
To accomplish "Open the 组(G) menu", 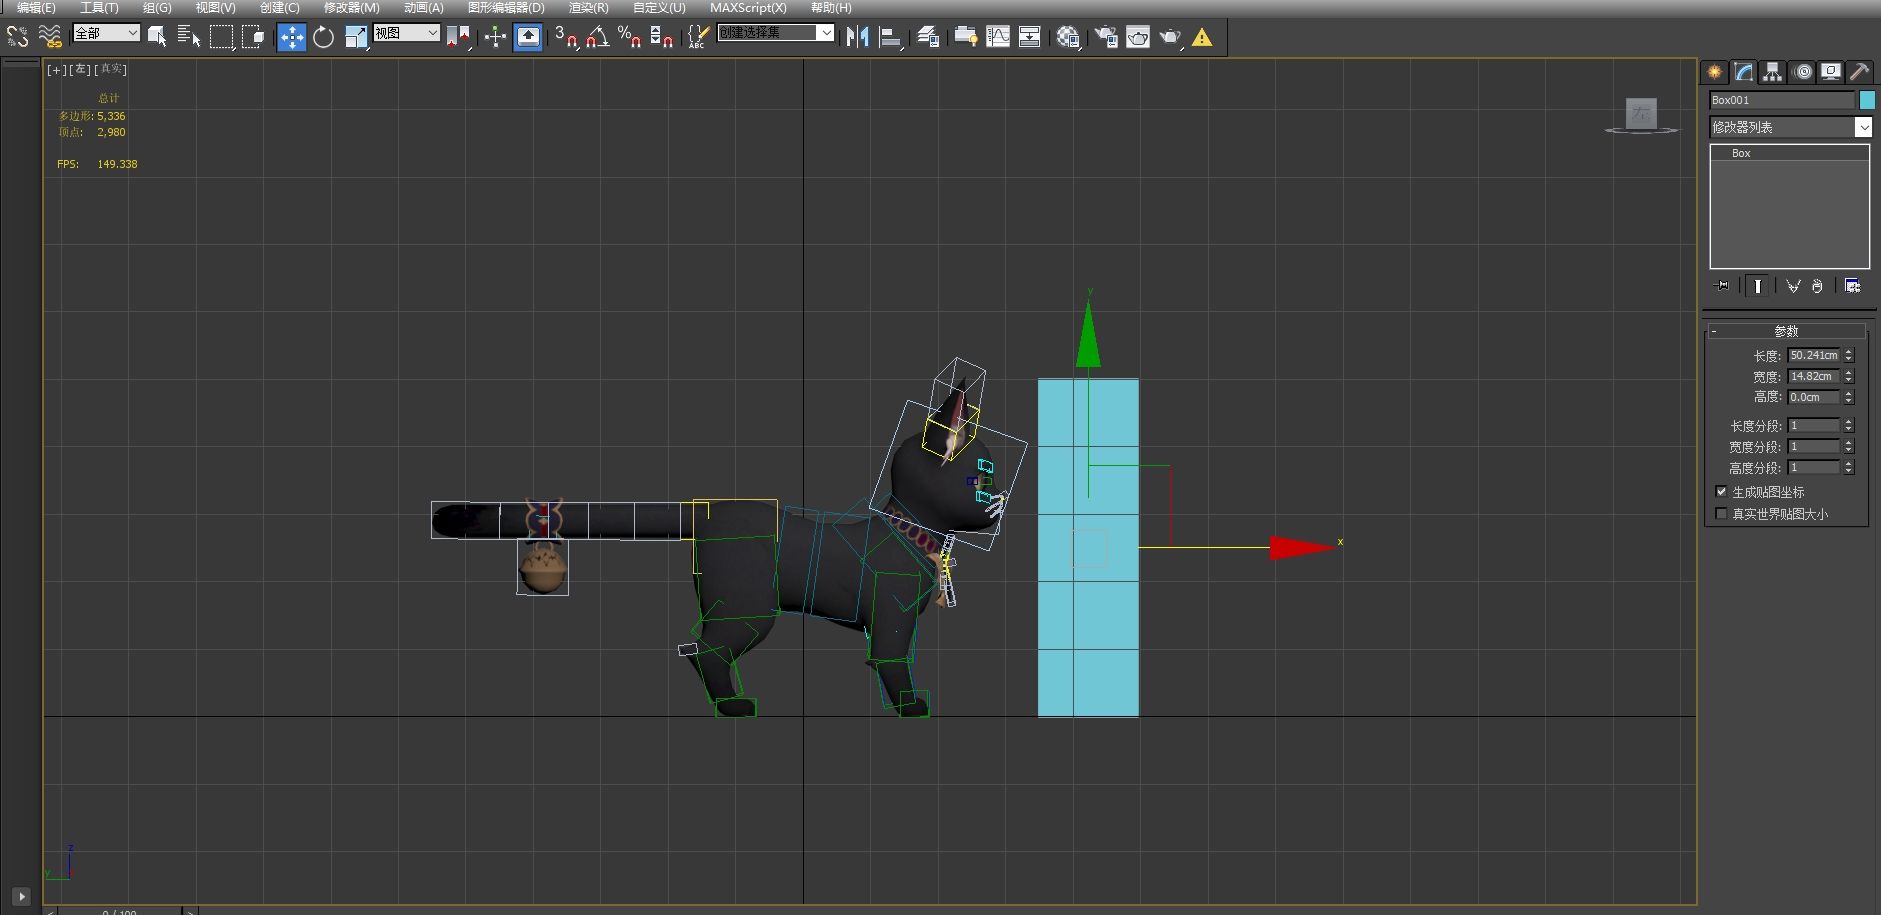I will coord(157,8).
